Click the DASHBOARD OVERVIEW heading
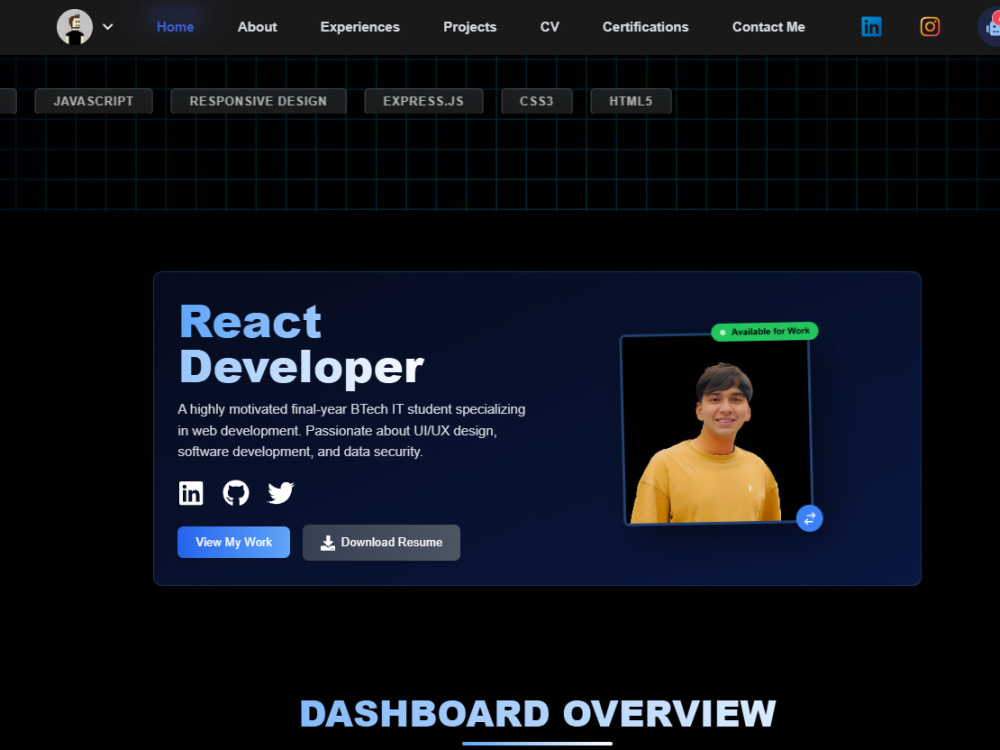Screen dimensions: 1000x750 538,714
